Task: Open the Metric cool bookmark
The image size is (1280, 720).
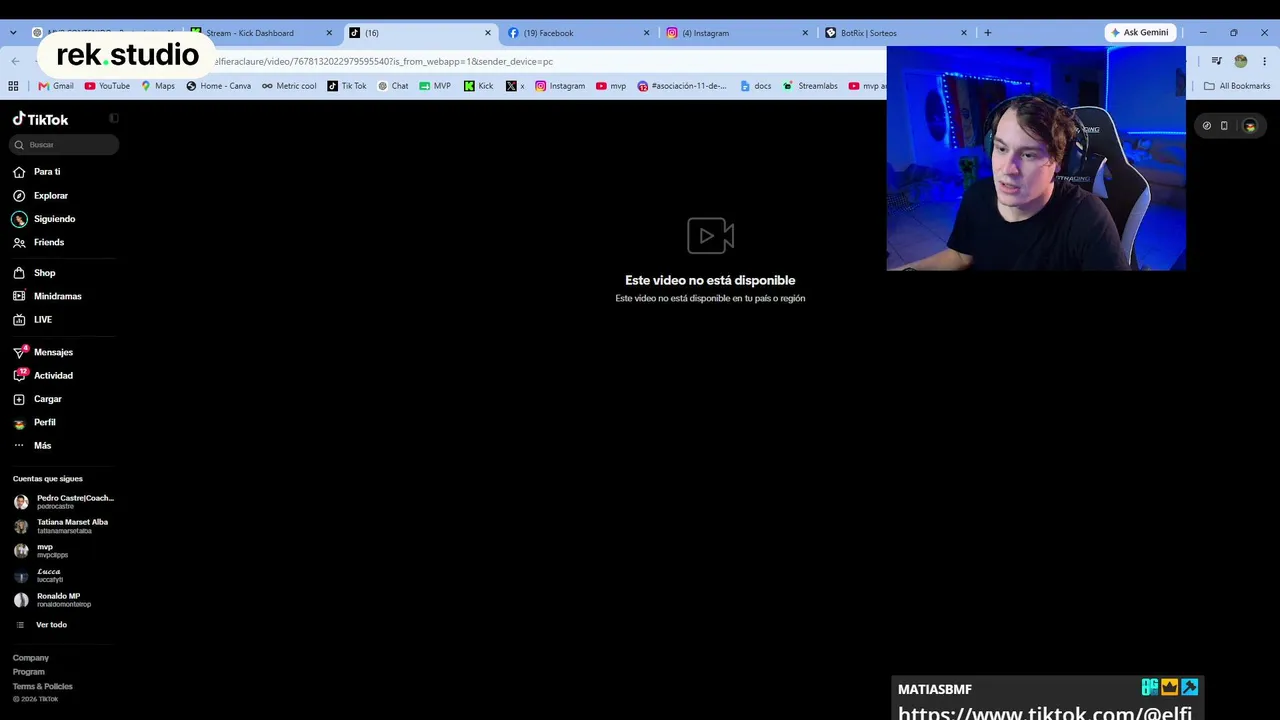Action: (289, 86)
